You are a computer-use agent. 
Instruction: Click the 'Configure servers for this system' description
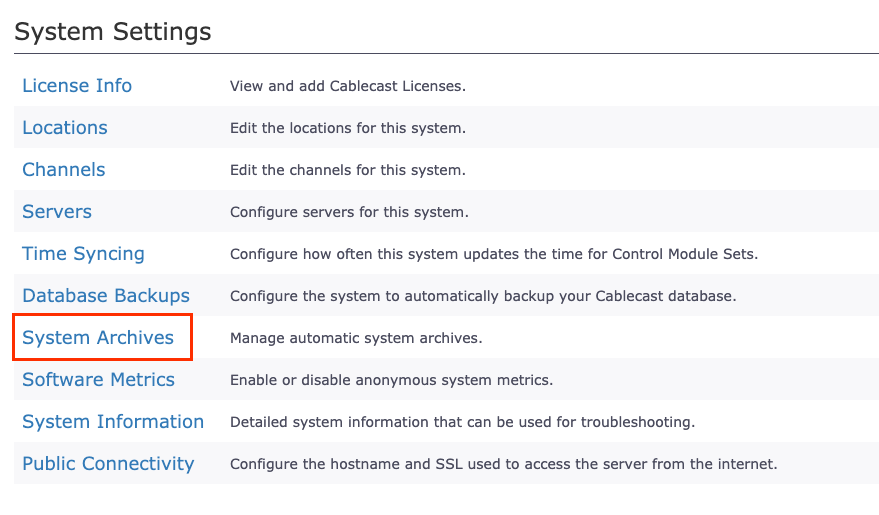[349, 213]
